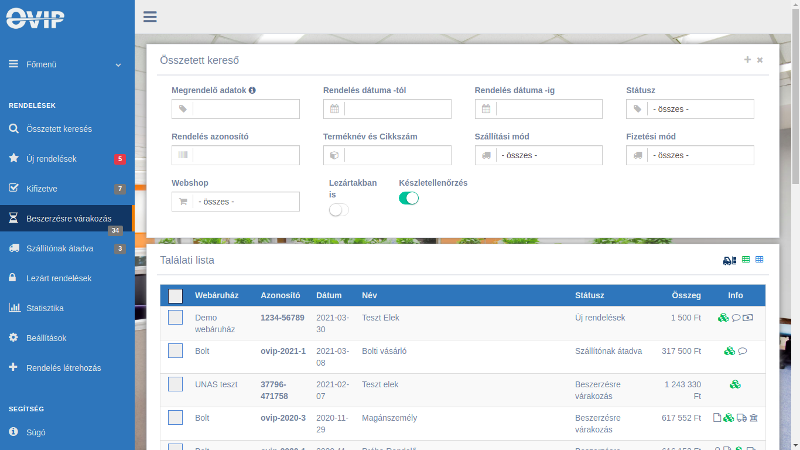Sort by Státusz column header
800x450 pixels.
point(589,295)
